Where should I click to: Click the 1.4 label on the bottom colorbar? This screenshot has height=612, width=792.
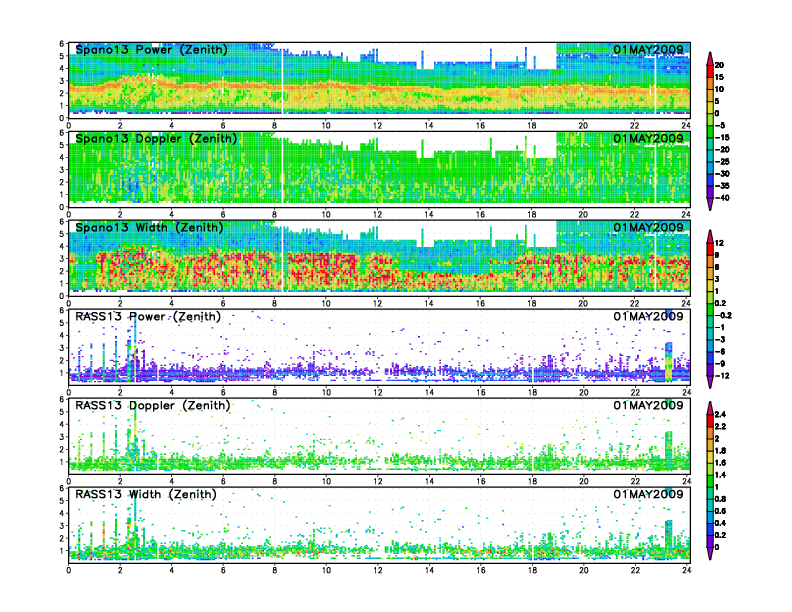(x=720, y=475)
